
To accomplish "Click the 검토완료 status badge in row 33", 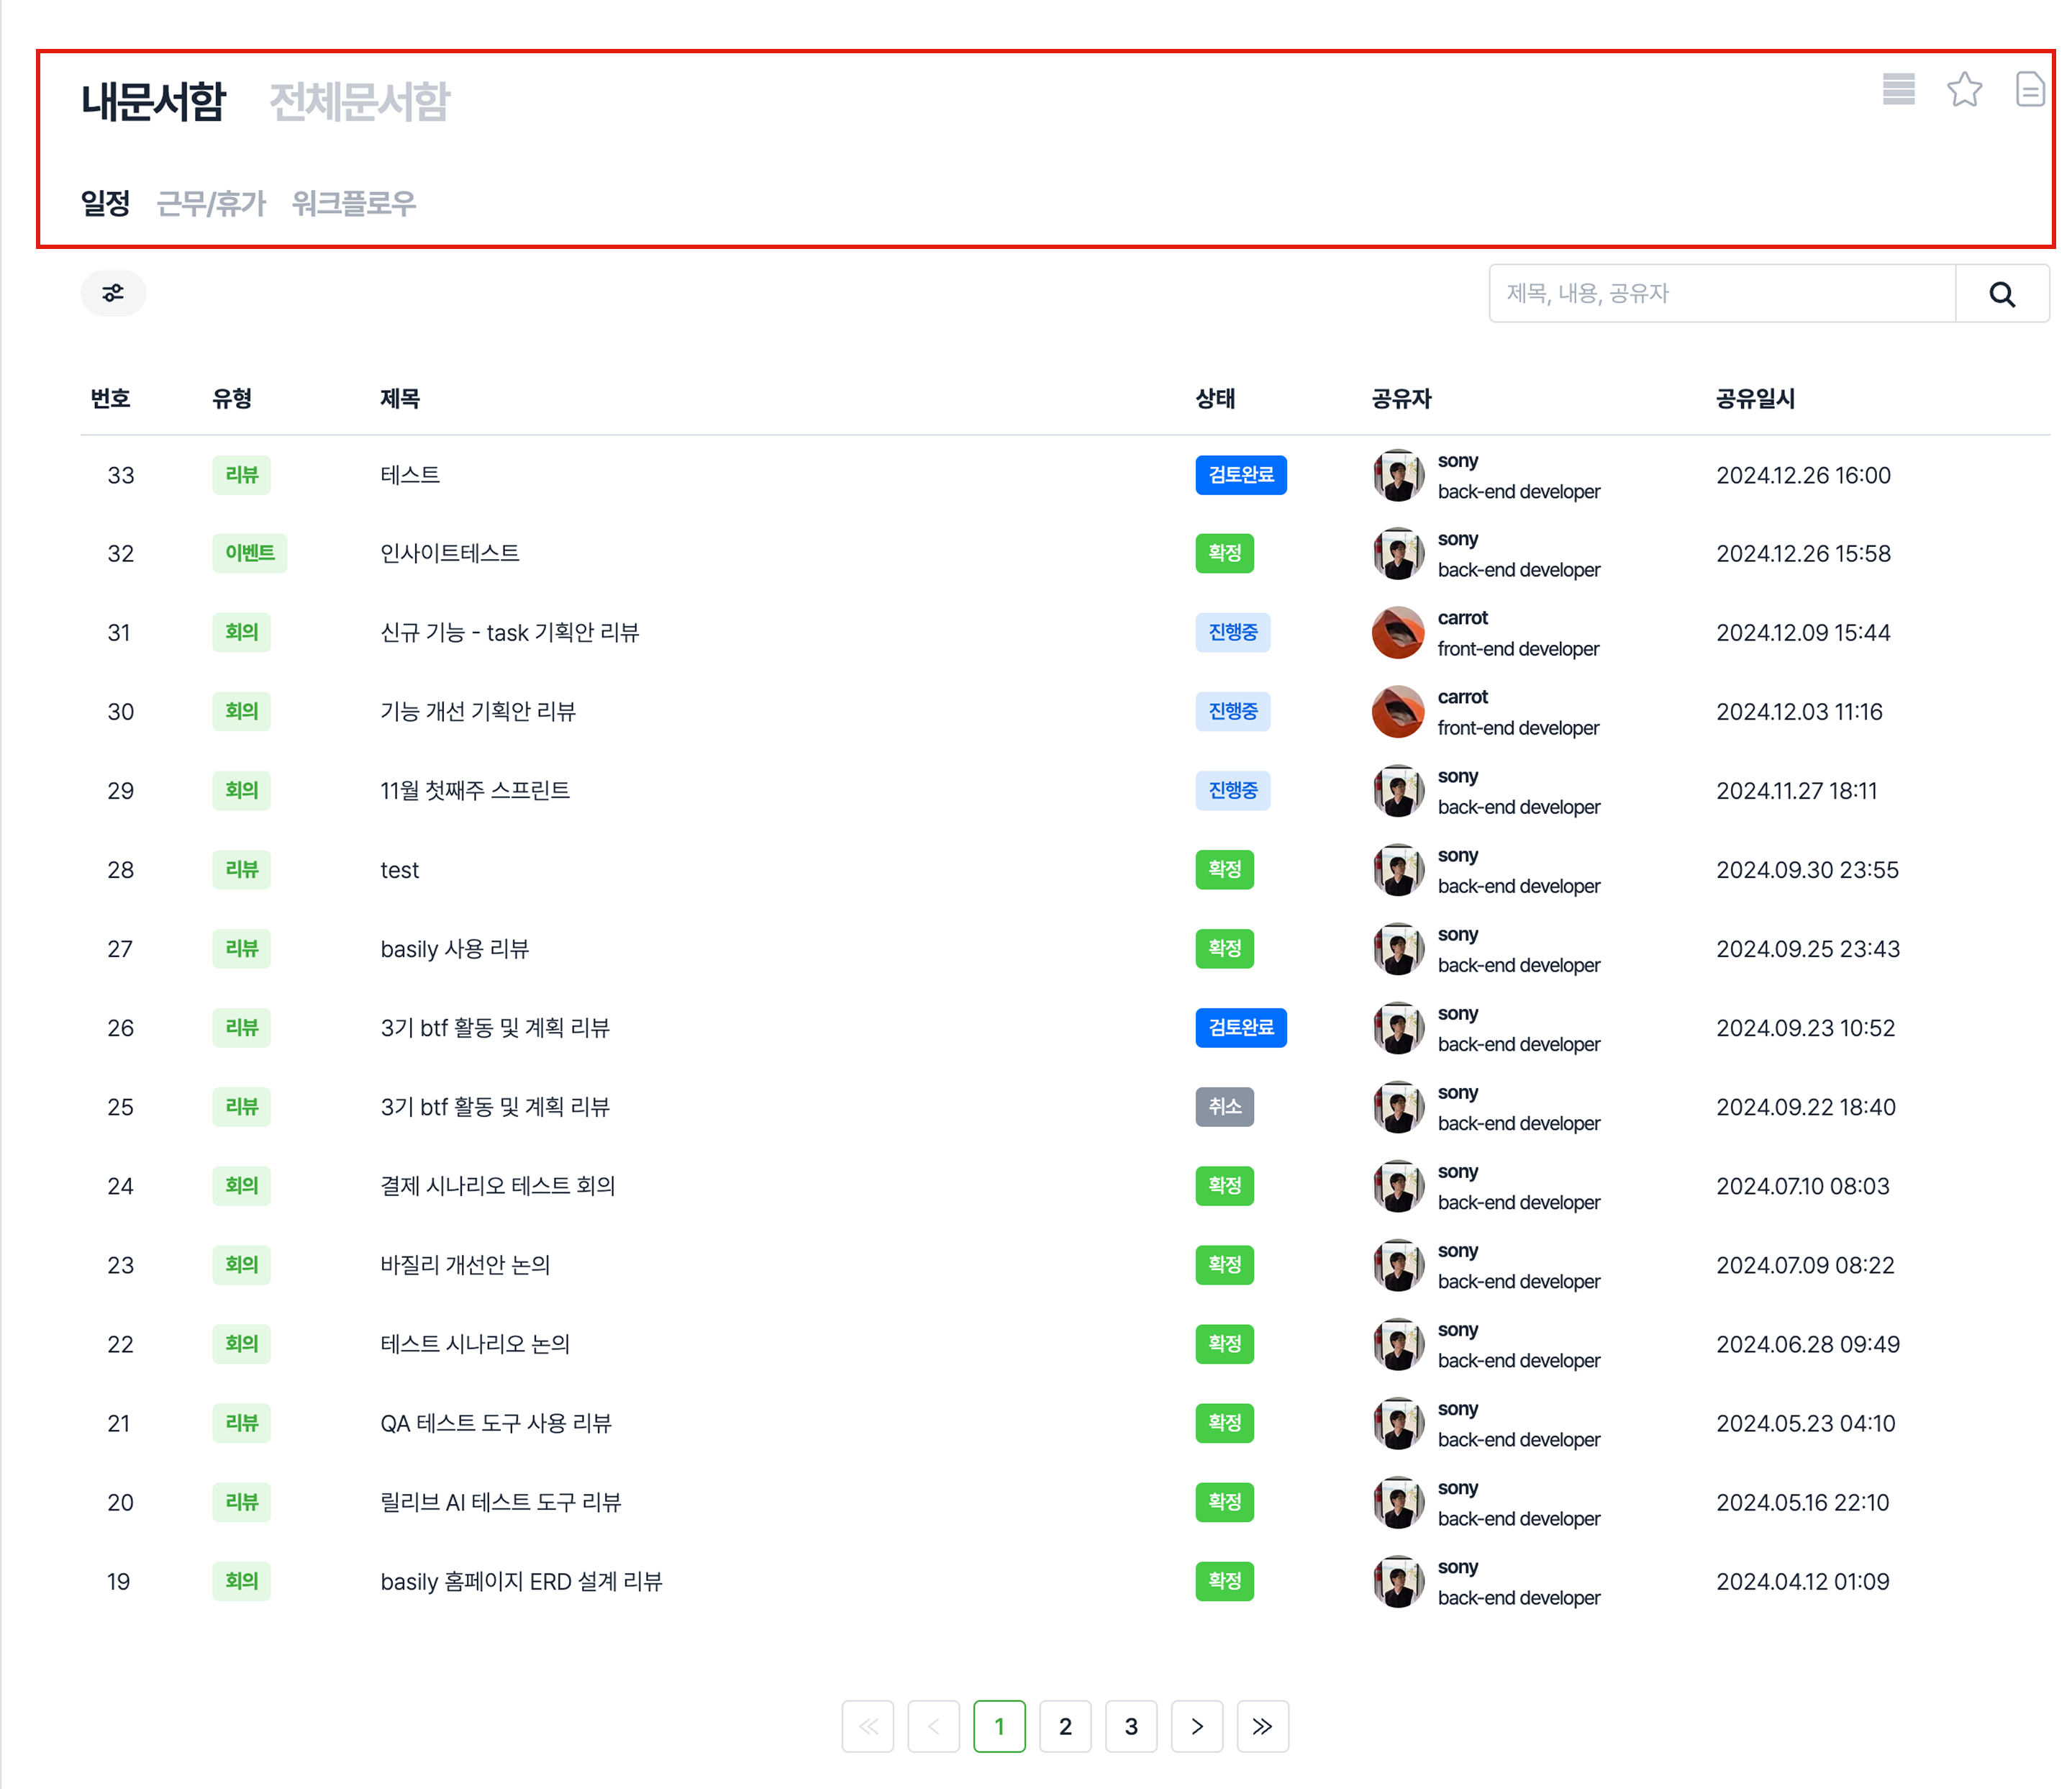I will (x=1240, y=474).
